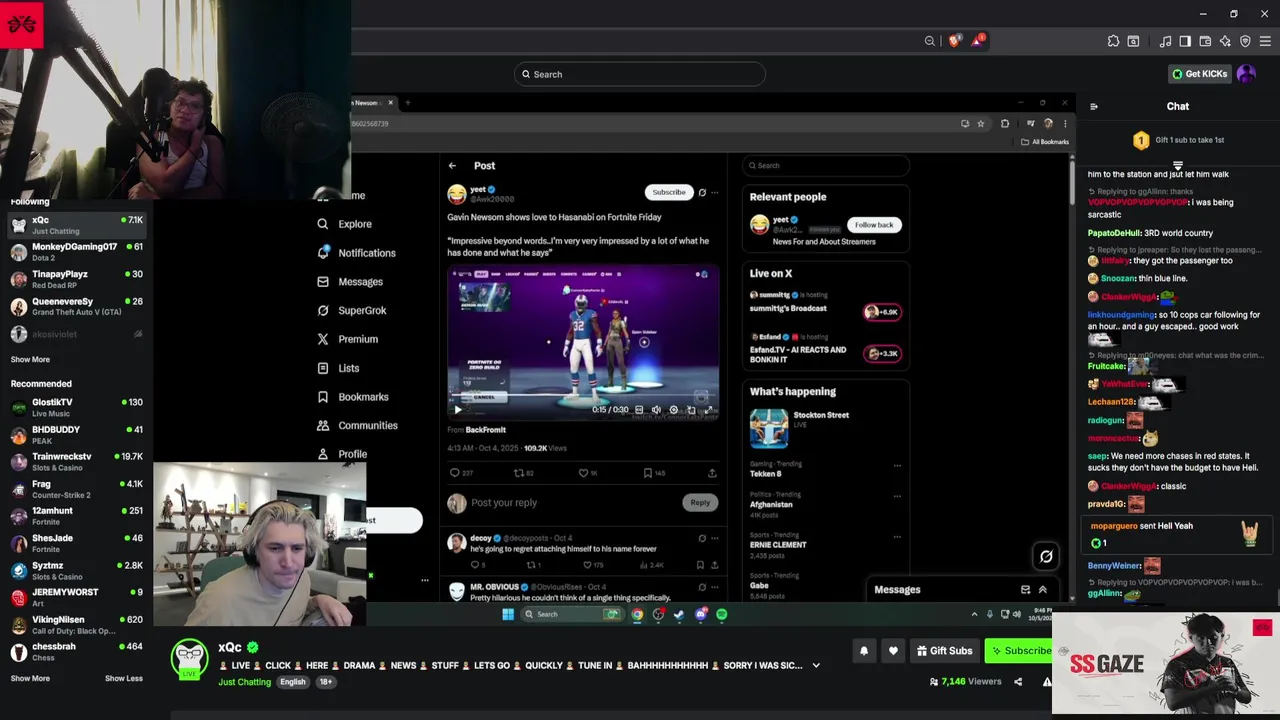Screen dimensions: 1280x720
Task: Expand the gift sub leaderboard chevron
Action: (x=1178, y=166)
